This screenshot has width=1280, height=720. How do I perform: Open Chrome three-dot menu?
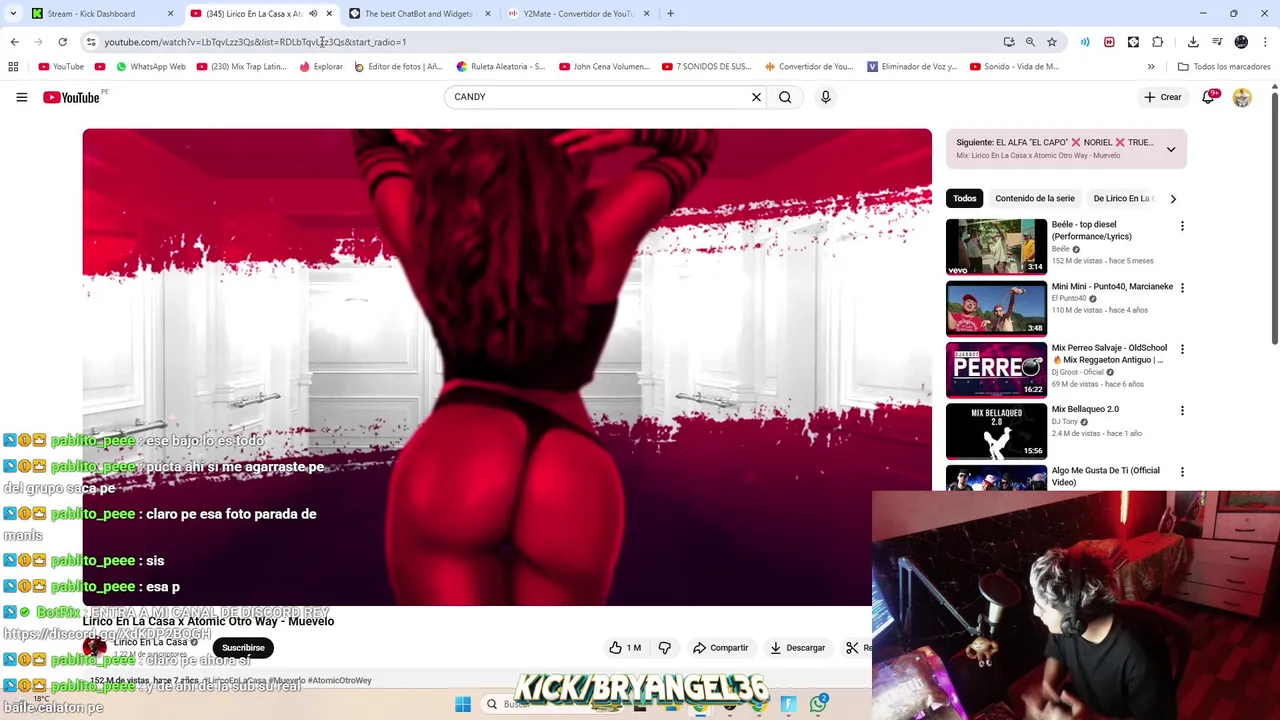[1266, 42]
